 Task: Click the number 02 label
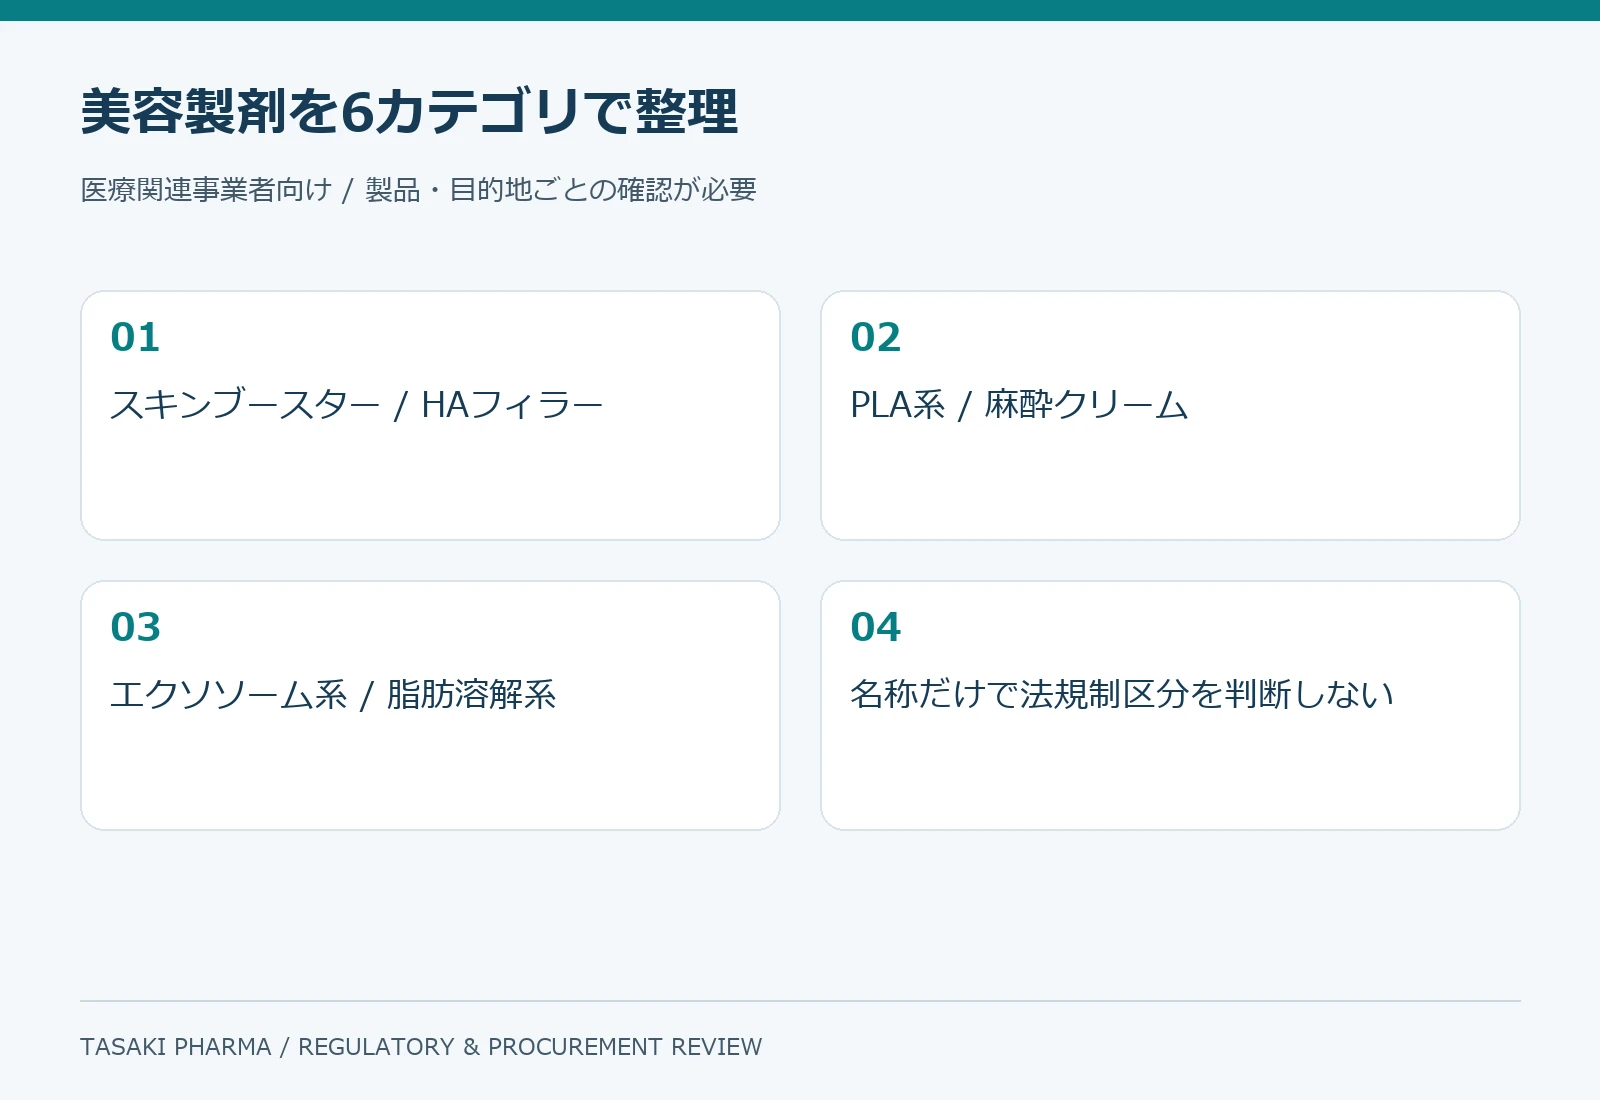[x=875, y=338]
